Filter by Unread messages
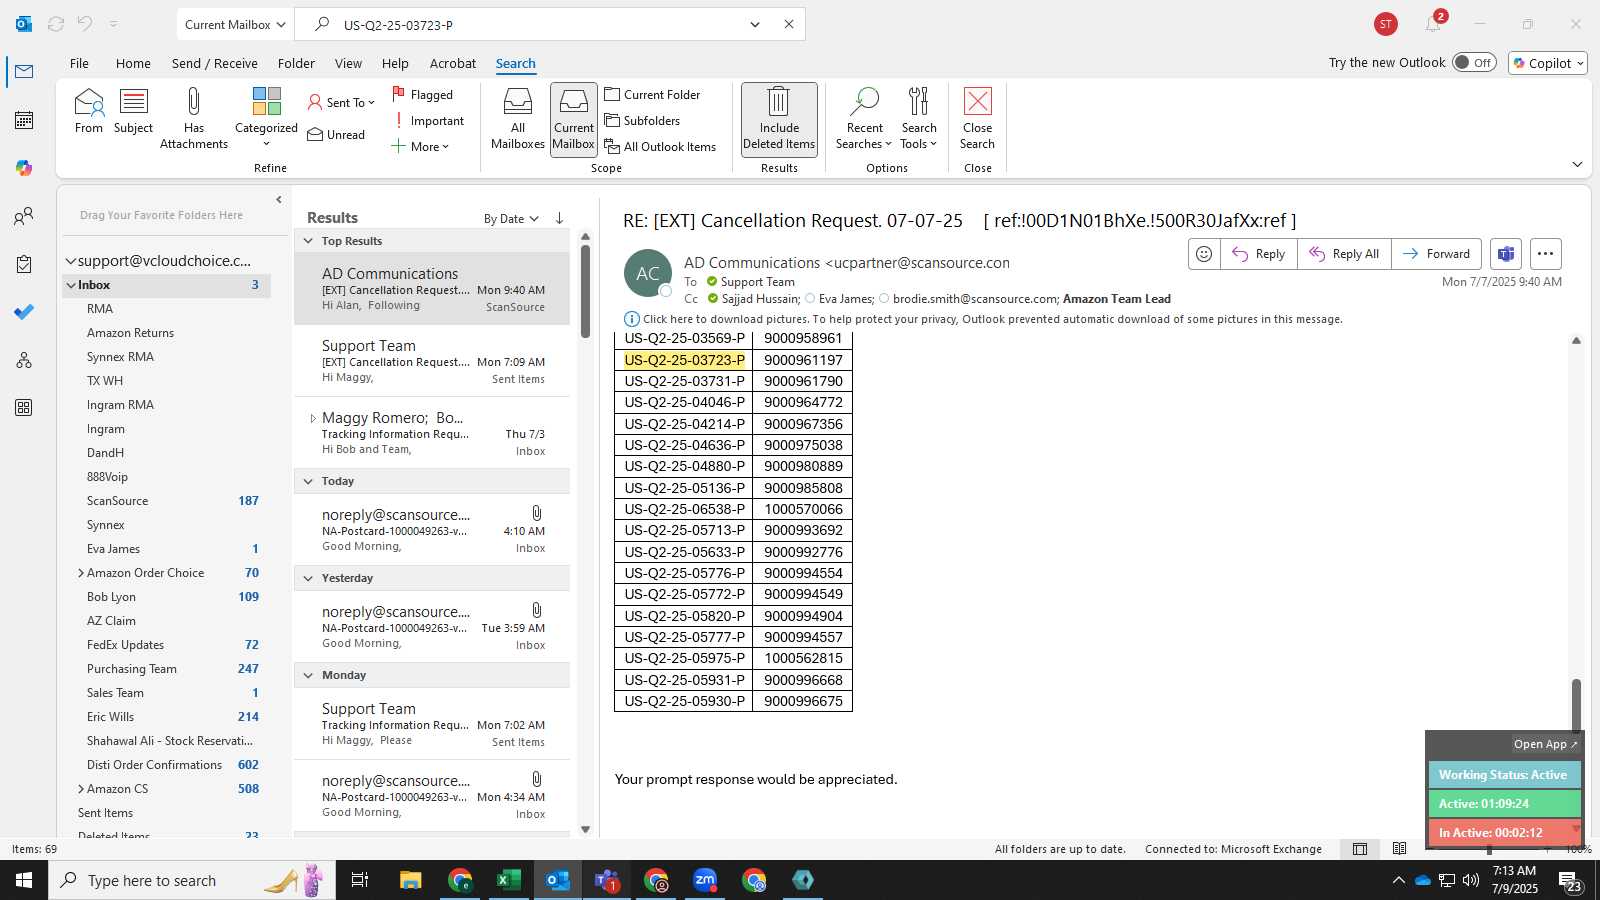Image resolution: width=1600 pixels, height=900 pixels. pos(336,135)
